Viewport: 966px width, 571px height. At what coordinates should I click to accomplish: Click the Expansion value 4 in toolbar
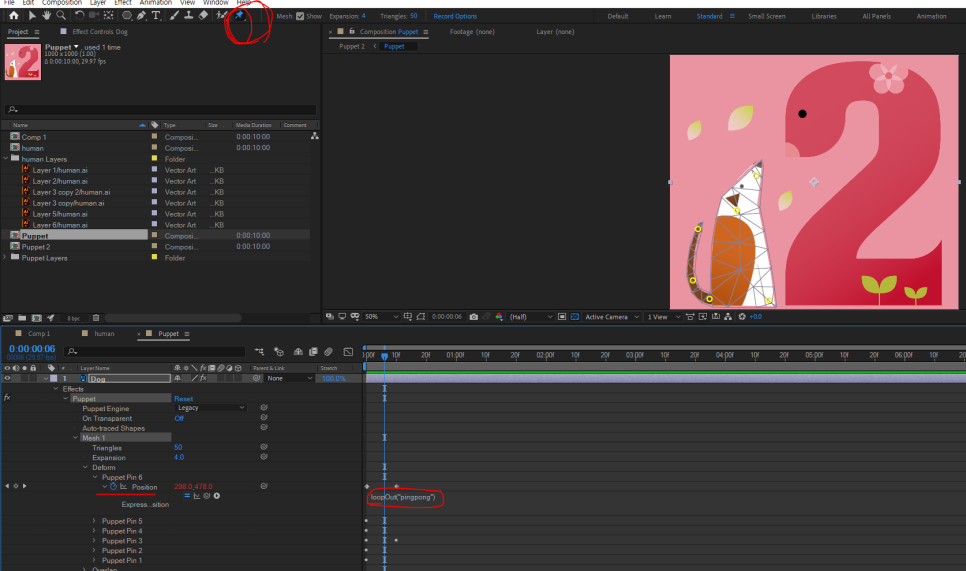coord(363,16)
